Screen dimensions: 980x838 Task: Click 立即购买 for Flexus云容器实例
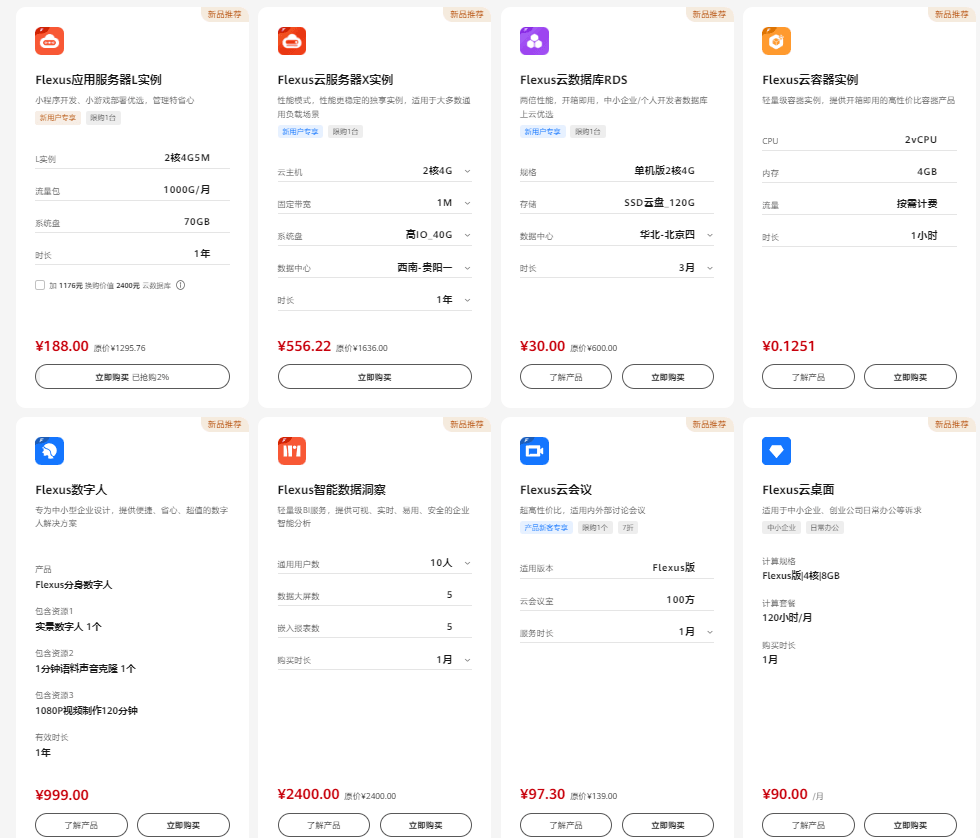click(910, 377)
